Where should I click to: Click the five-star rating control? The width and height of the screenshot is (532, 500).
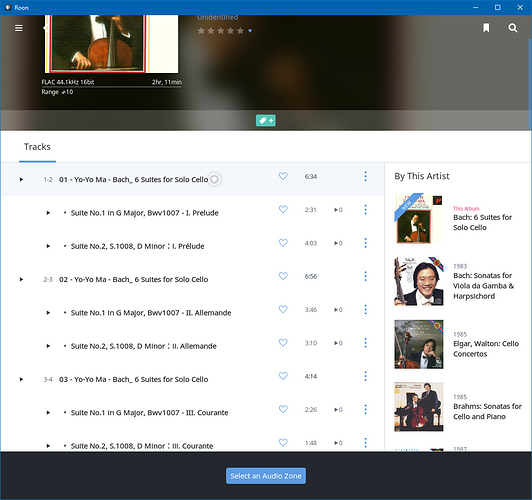(x=221, y=31)
